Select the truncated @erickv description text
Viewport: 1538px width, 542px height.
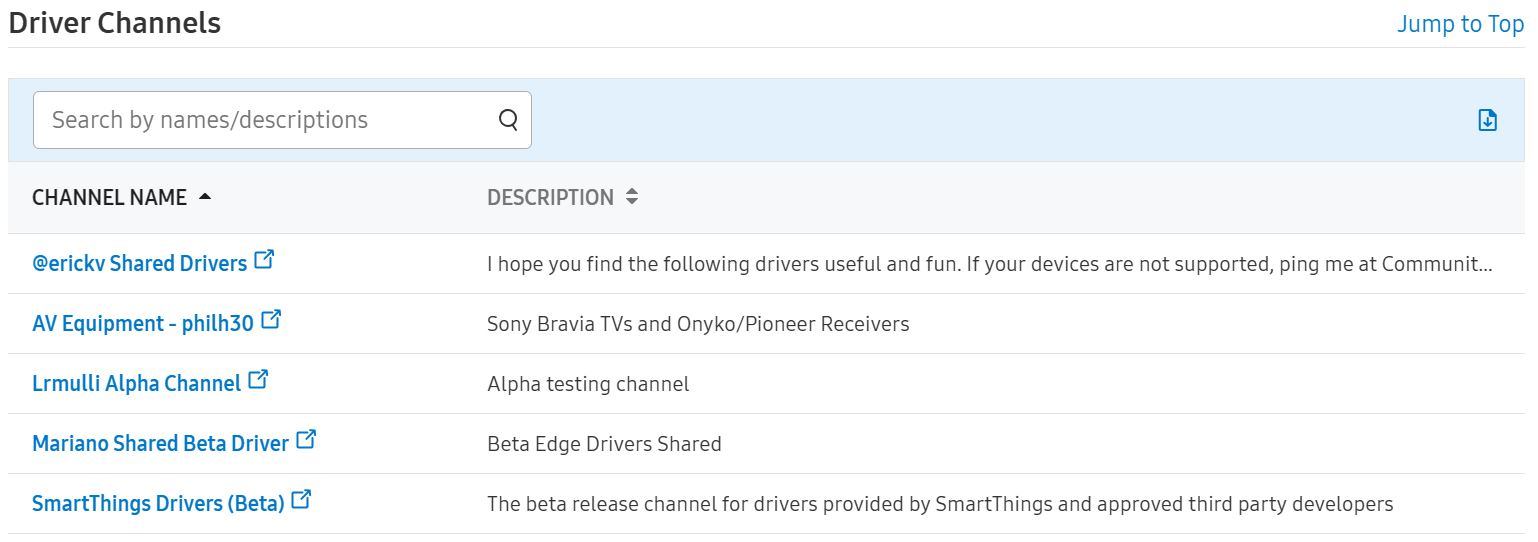[990, 264]
